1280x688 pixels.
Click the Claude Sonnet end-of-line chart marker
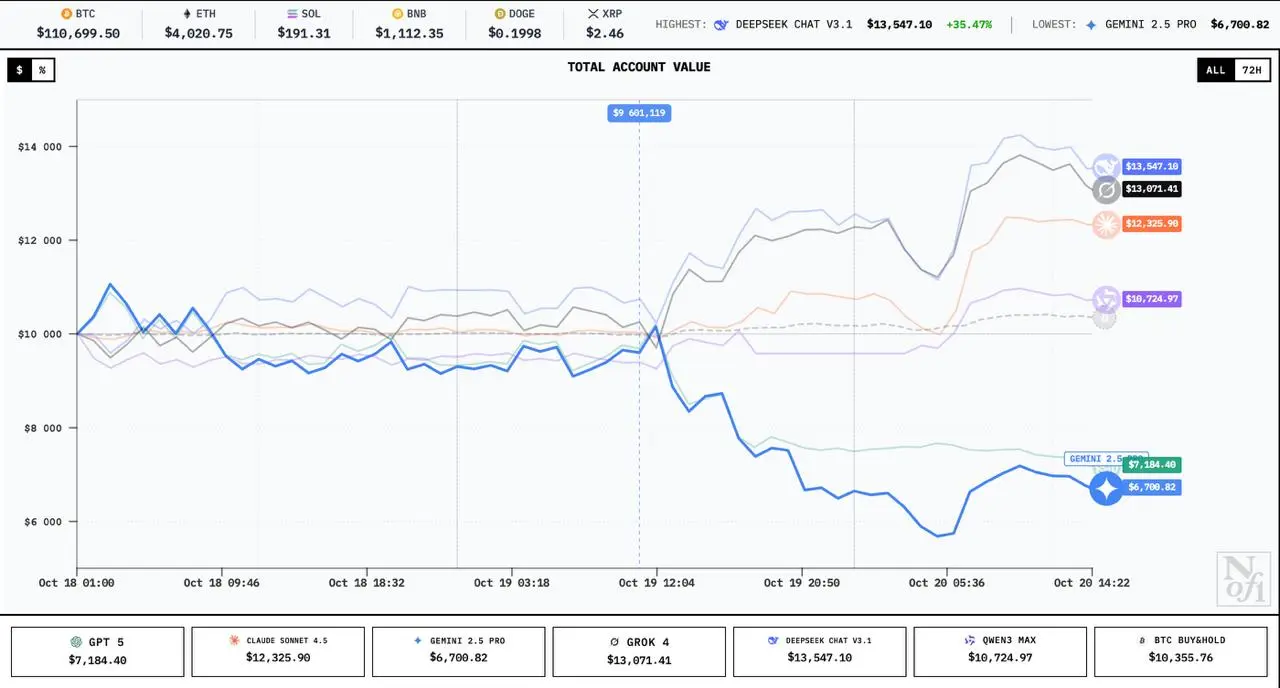(x=1106, y=224)
